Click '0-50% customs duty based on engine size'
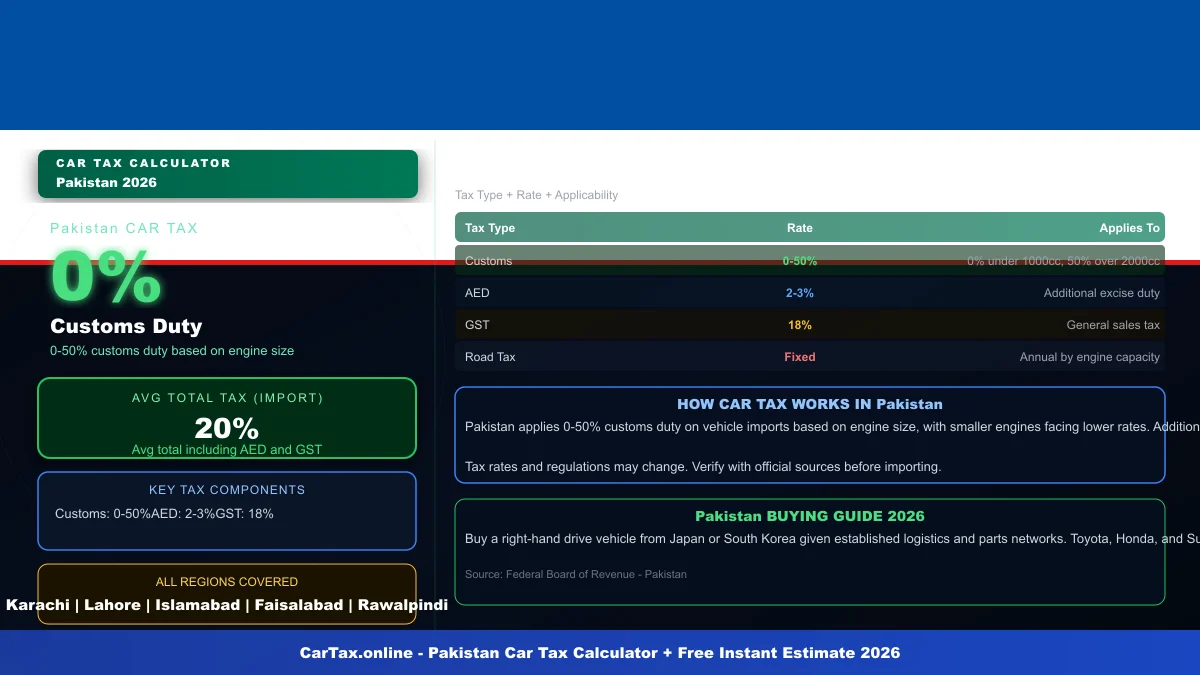The height and width of the screenshot is (675, 1200). click(172, 351)
